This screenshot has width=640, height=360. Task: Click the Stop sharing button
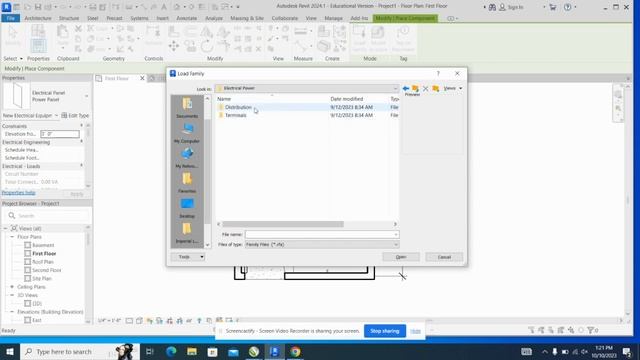[x=384, y=331]
